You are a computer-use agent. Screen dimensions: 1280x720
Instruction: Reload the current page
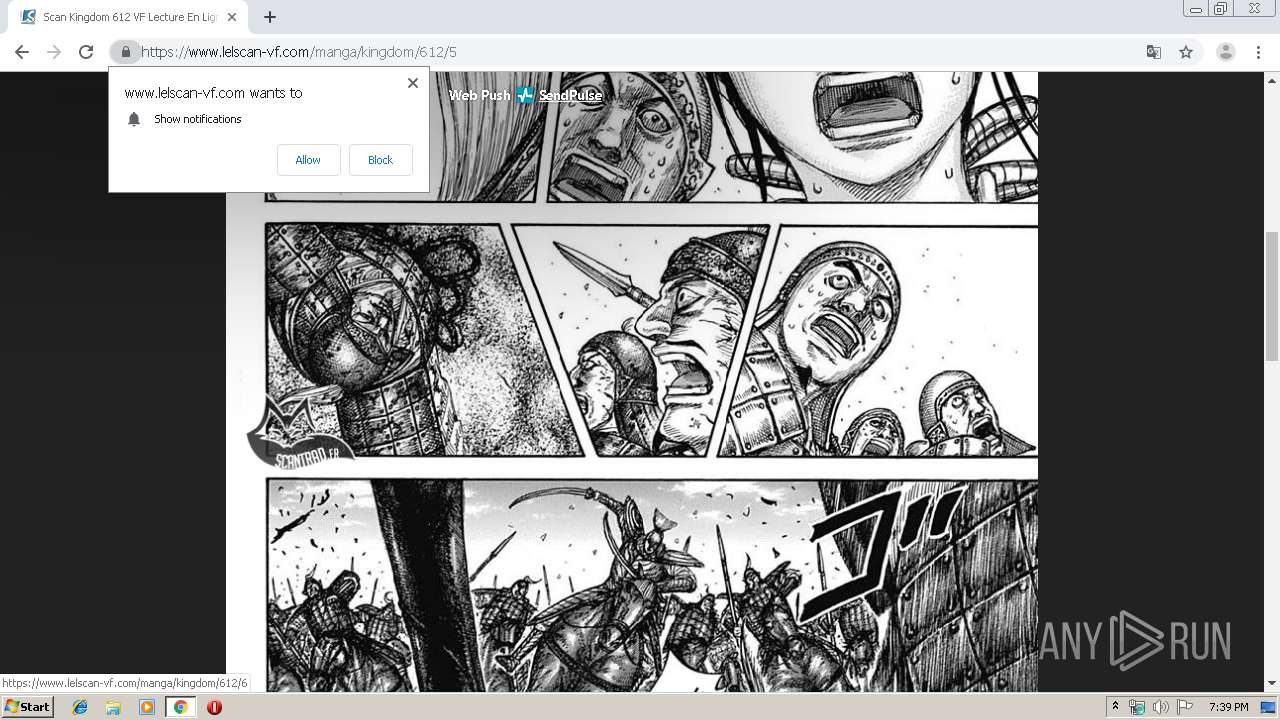pos(86,52)
